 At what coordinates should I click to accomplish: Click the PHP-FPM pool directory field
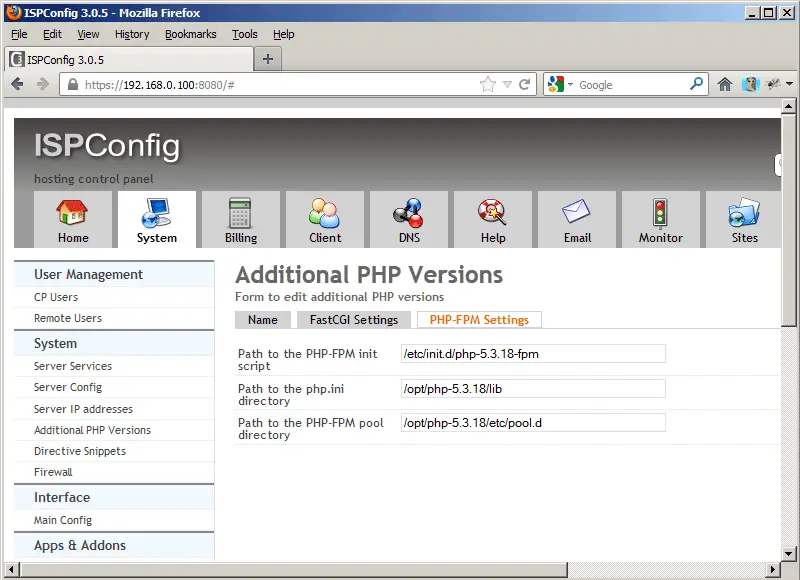[x=533, y=423]
